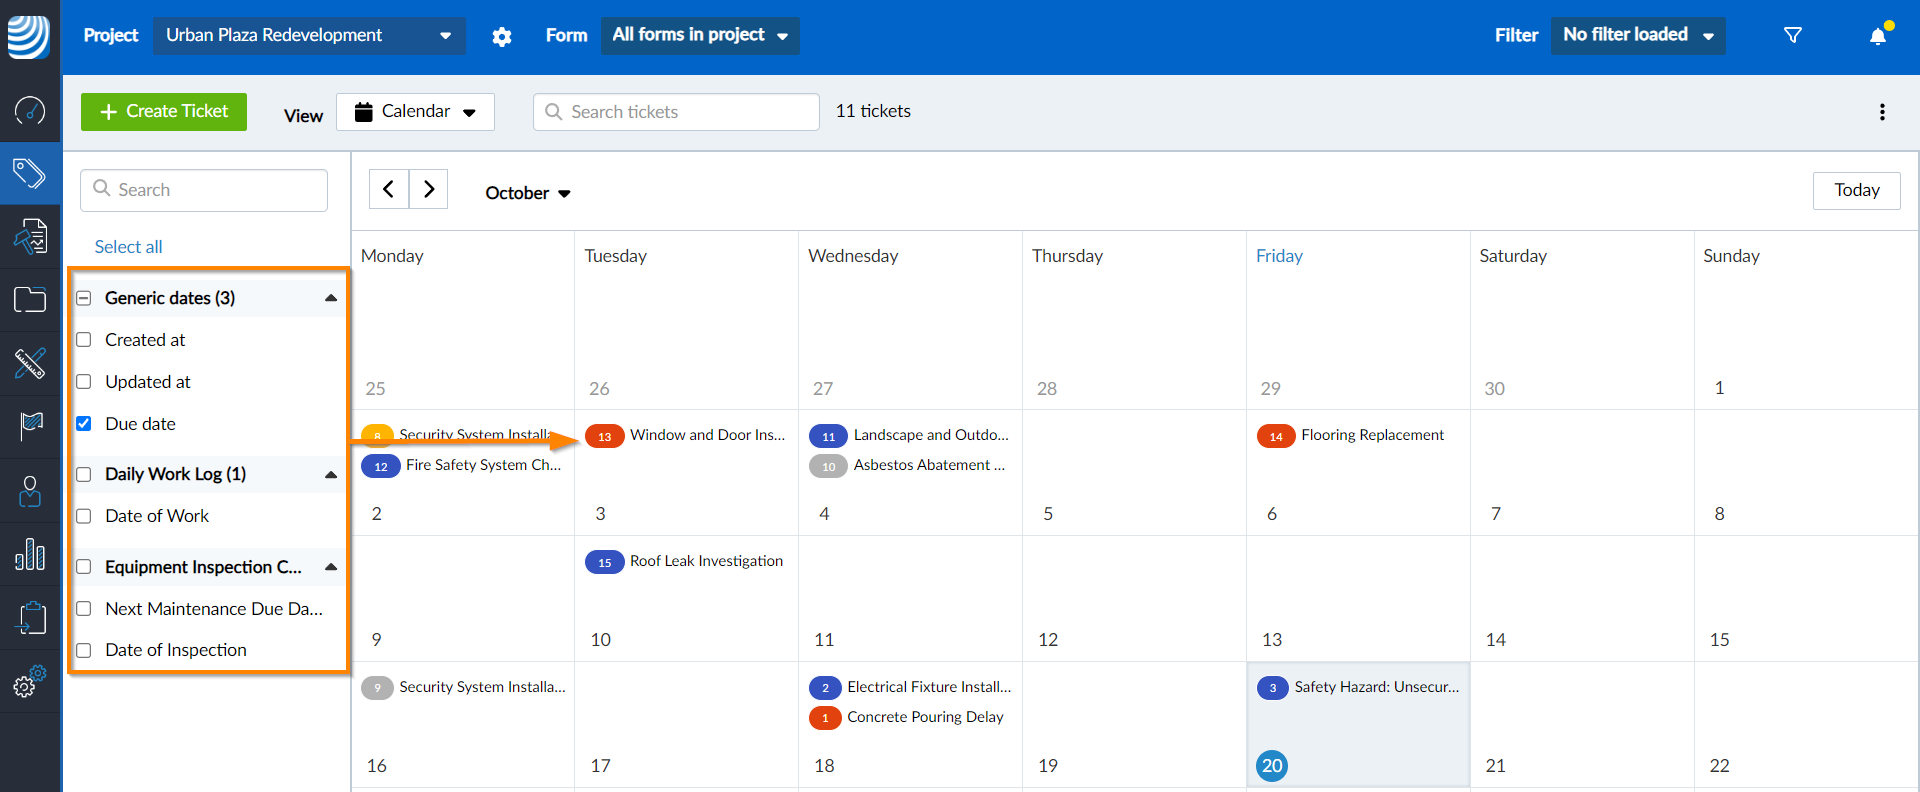This screenshot has height=792, width=1920.
Task: Open the three-dot more options menu
Action: [1882, 112]
